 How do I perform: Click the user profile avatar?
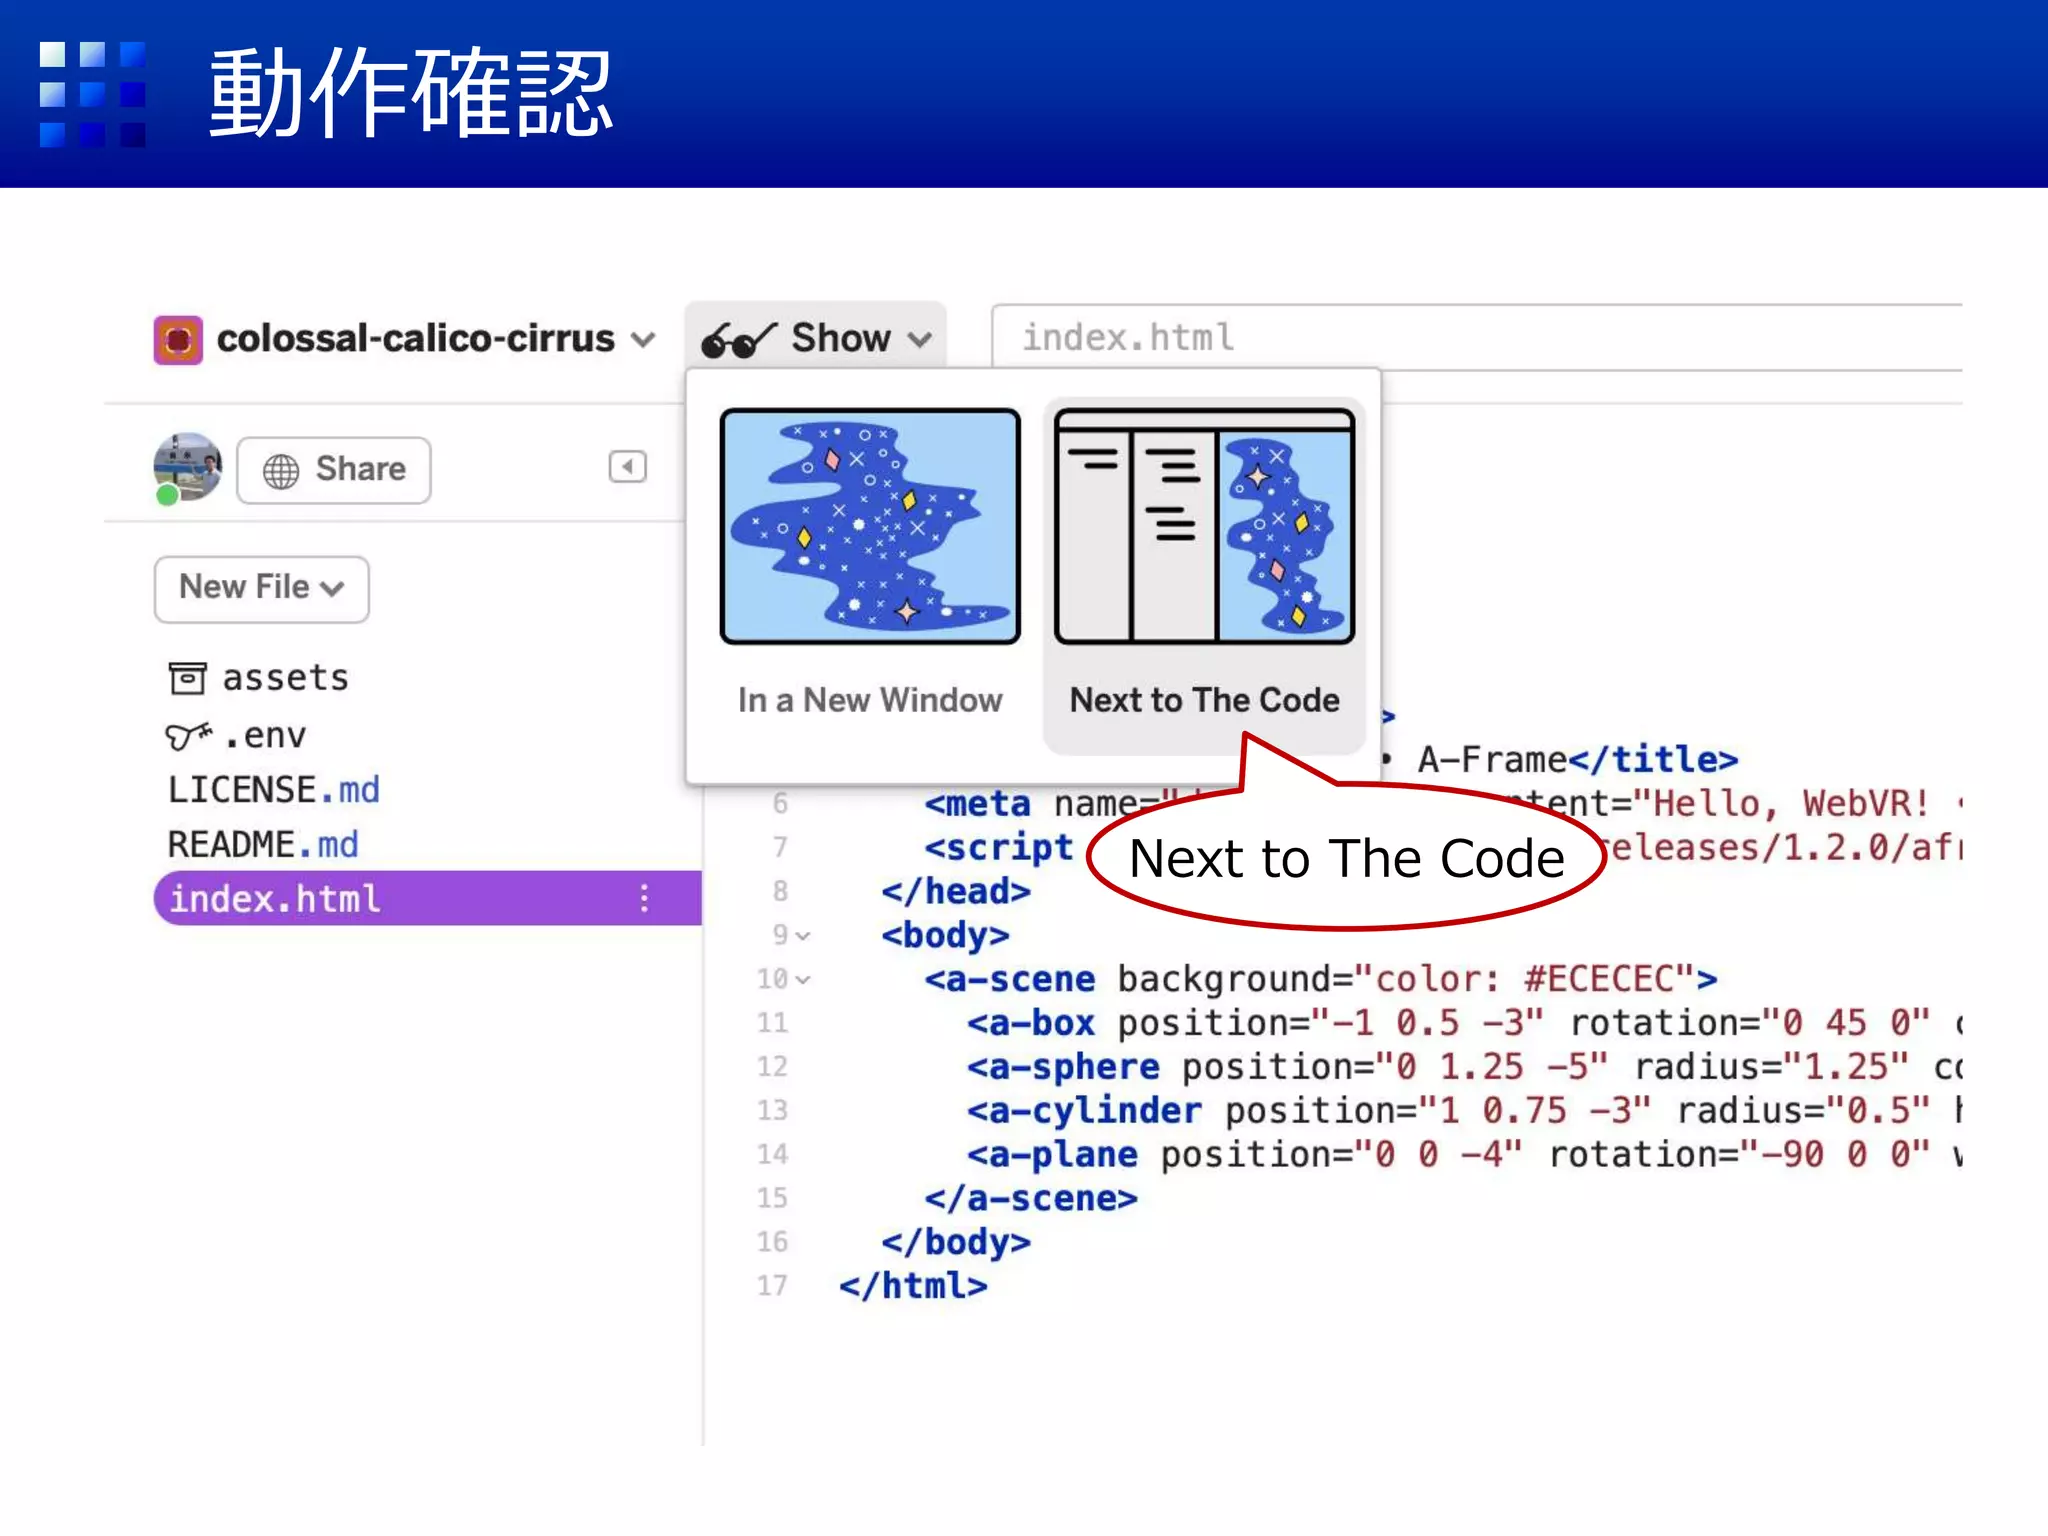click(187, 468)
